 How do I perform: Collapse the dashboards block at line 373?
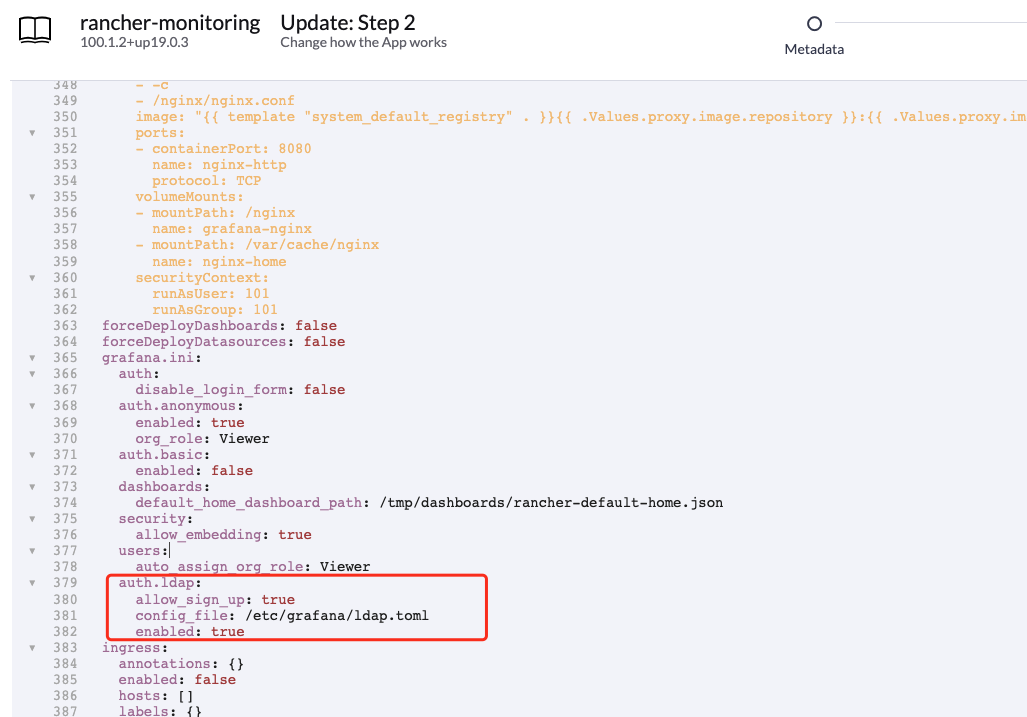coord(32,487)
